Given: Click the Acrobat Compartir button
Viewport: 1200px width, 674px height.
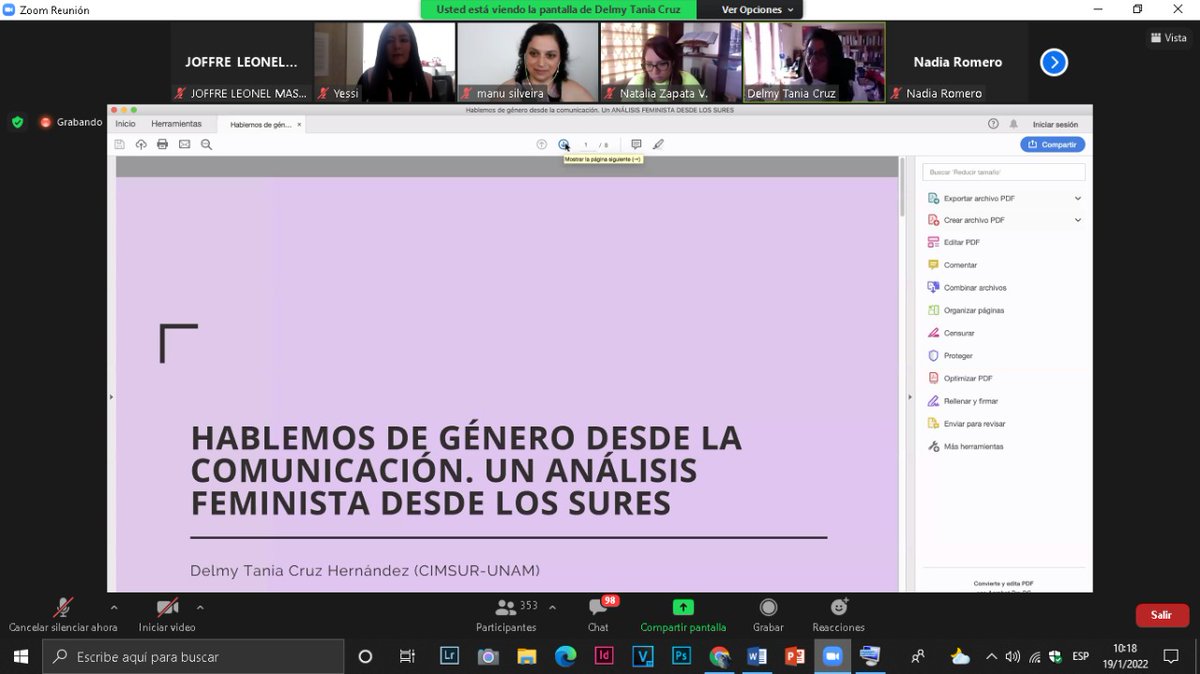Looking at the screenshot, I should pyautogui.click(x=1052, y=144).
